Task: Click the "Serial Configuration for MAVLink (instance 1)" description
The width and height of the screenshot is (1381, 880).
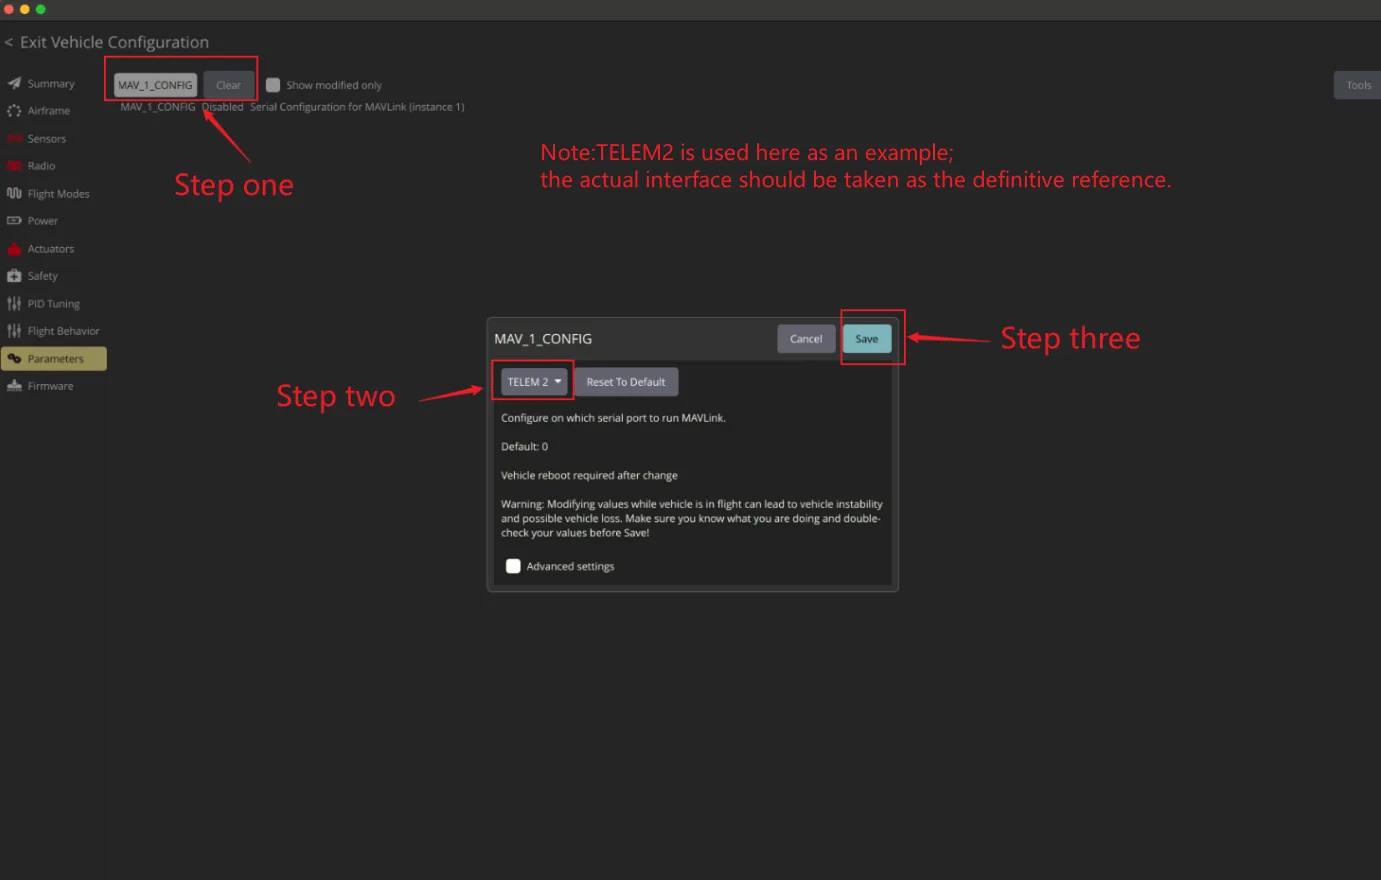Action: coord(357,107)
